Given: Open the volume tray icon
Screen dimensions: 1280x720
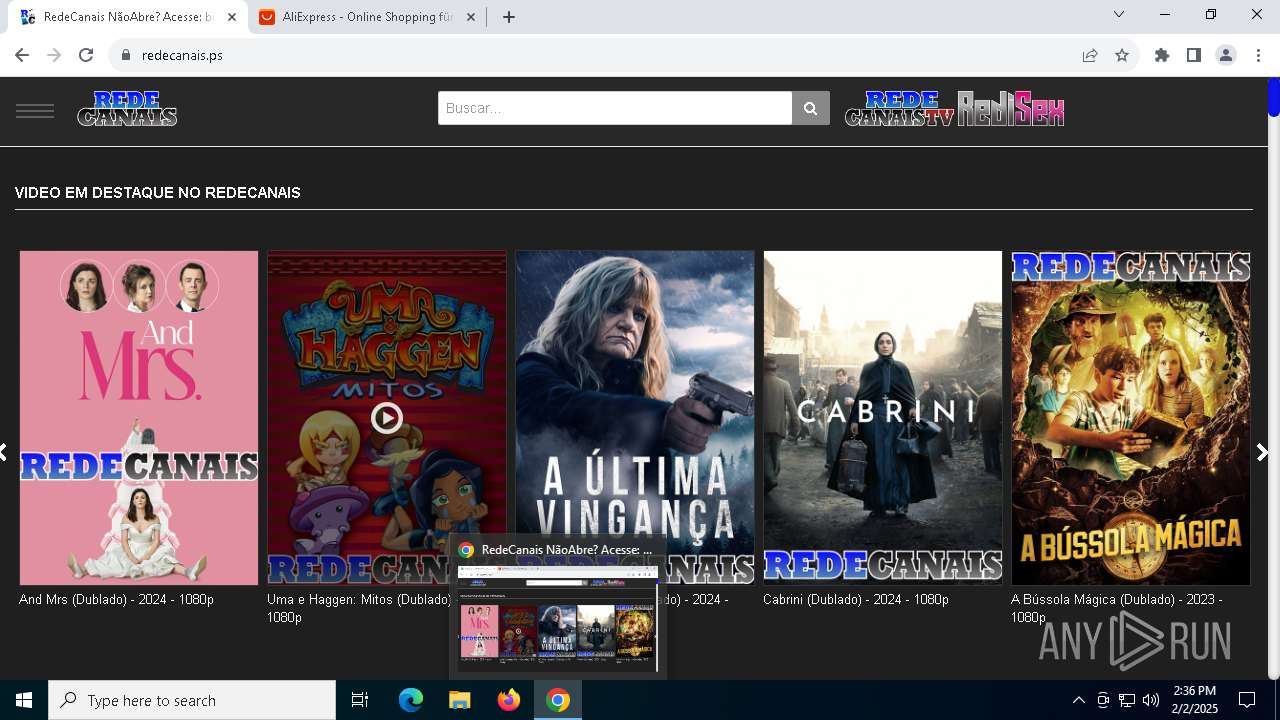Looking at the screenshot, I should (1151, 700).
